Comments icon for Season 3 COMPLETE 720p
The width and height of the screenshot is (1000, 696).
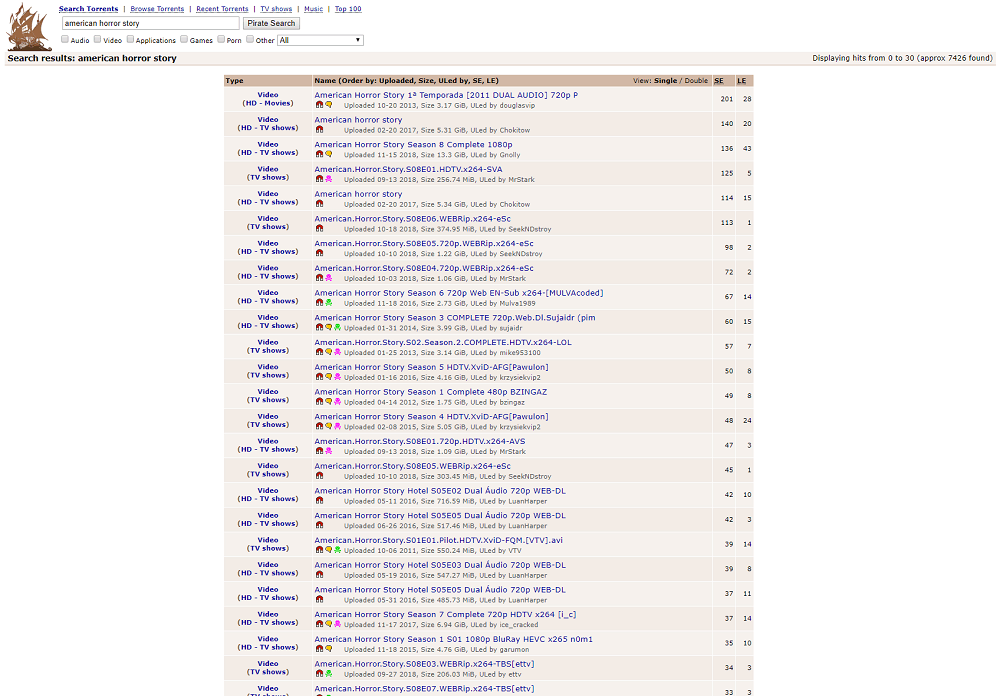click(x=329, y=327)
